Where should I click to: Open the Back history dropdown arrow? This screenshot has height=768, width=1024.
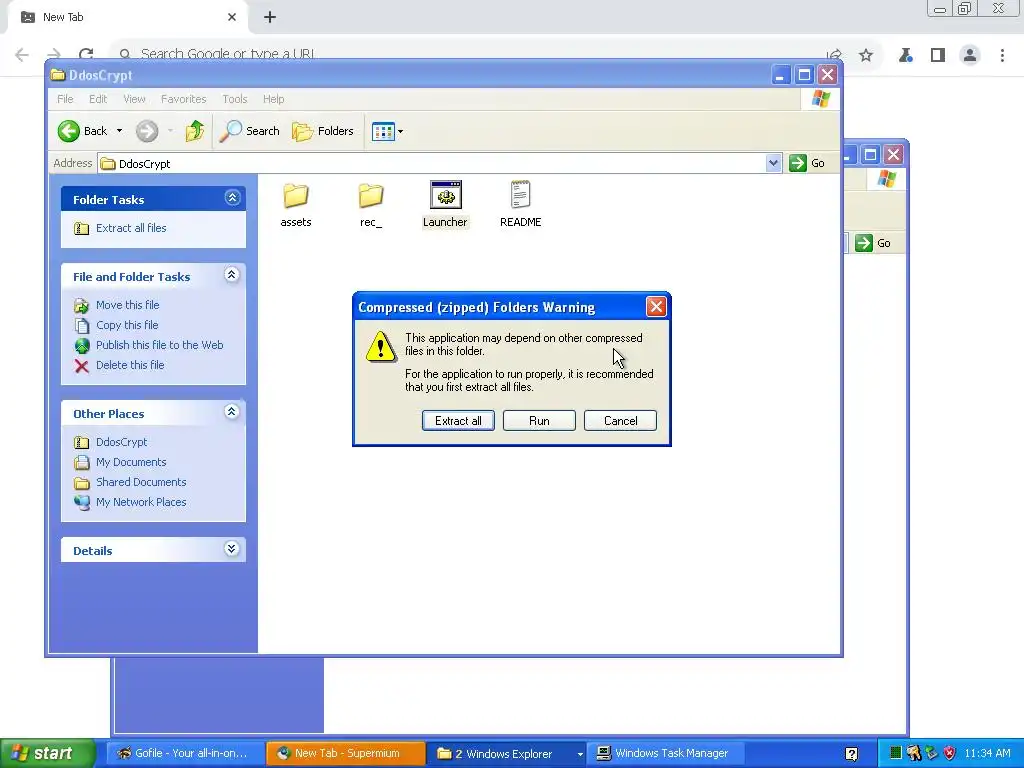(119, 131)
